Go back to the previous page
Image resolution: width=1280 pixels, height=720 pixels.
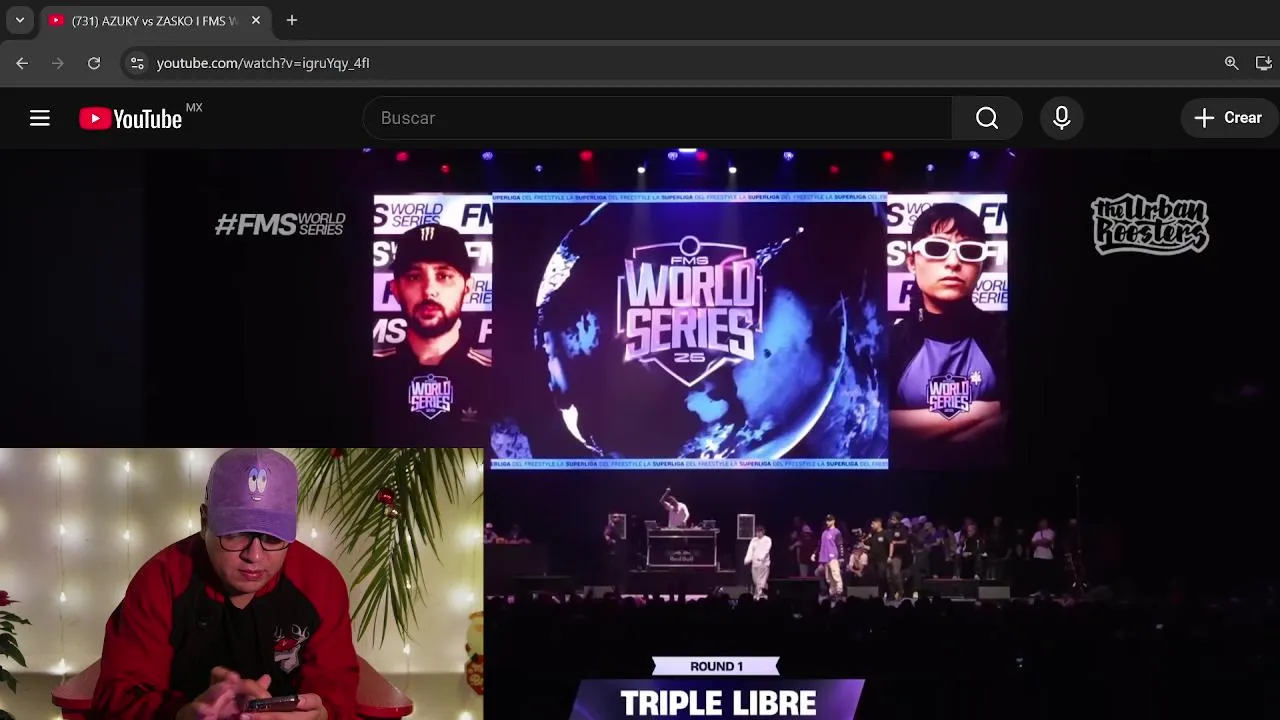point(22,63)
